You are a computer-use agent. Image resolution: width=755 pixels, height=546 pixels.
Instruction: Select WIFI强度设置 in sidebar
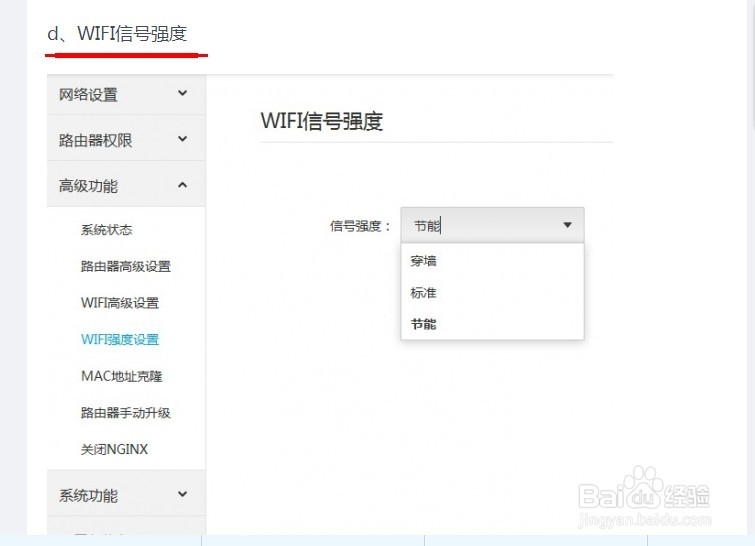tap(120, 339)
